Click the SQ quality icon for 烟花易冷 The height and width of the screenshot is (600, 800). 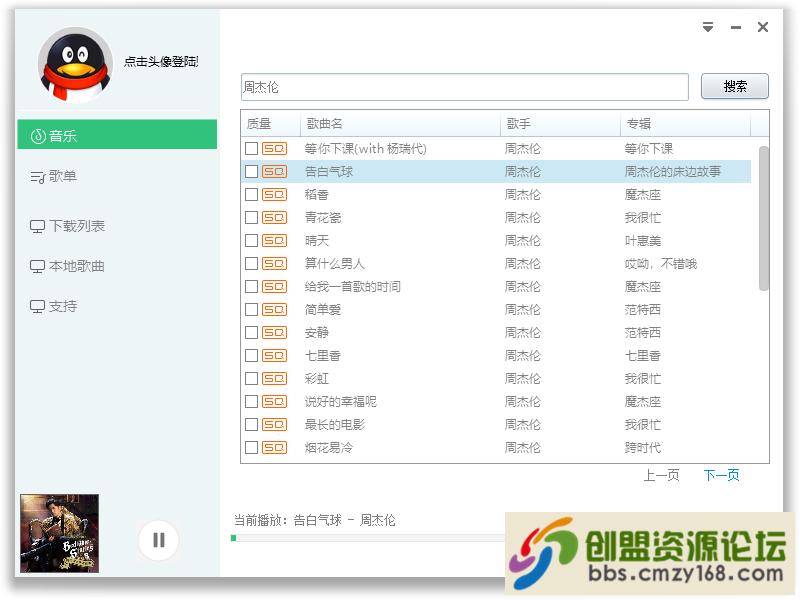(x=274, y=447)
